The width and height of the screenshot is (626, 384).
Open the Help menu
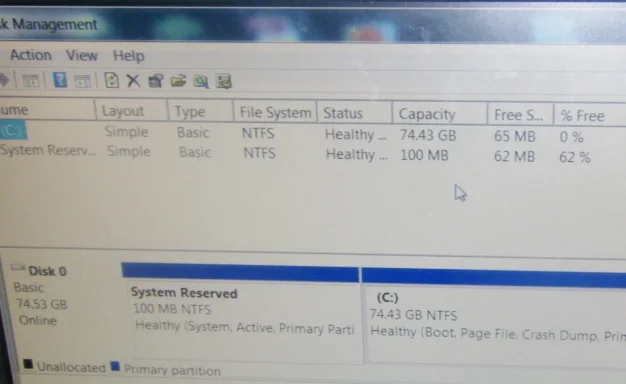click(129, 56)
